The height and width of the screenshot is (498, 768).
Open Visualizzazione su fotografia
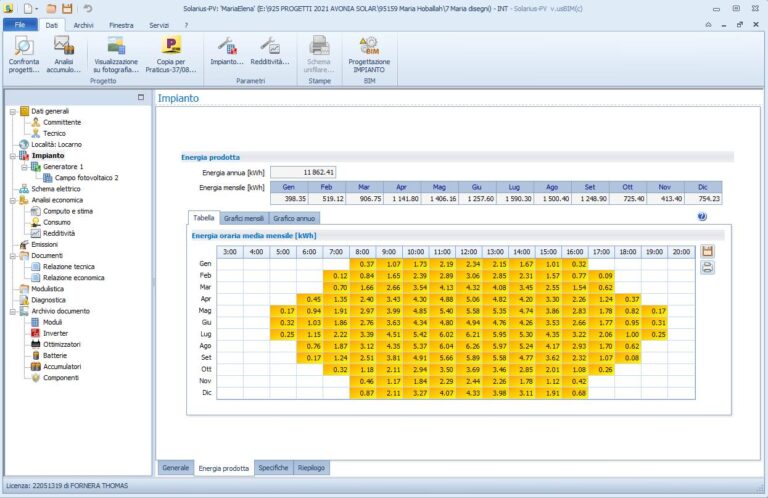pyautogui.click(x=116, y=54)
